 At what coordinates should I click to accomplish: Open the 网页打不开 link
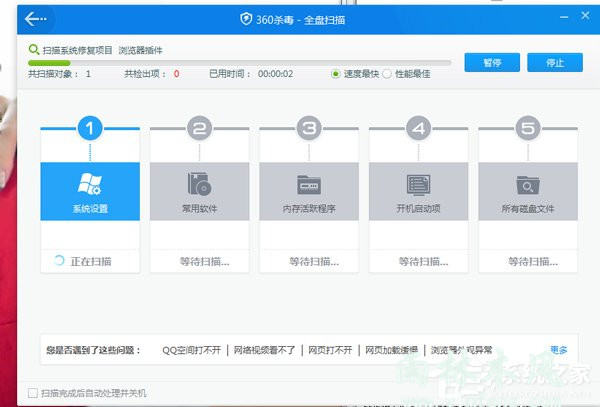click(330, 350)
